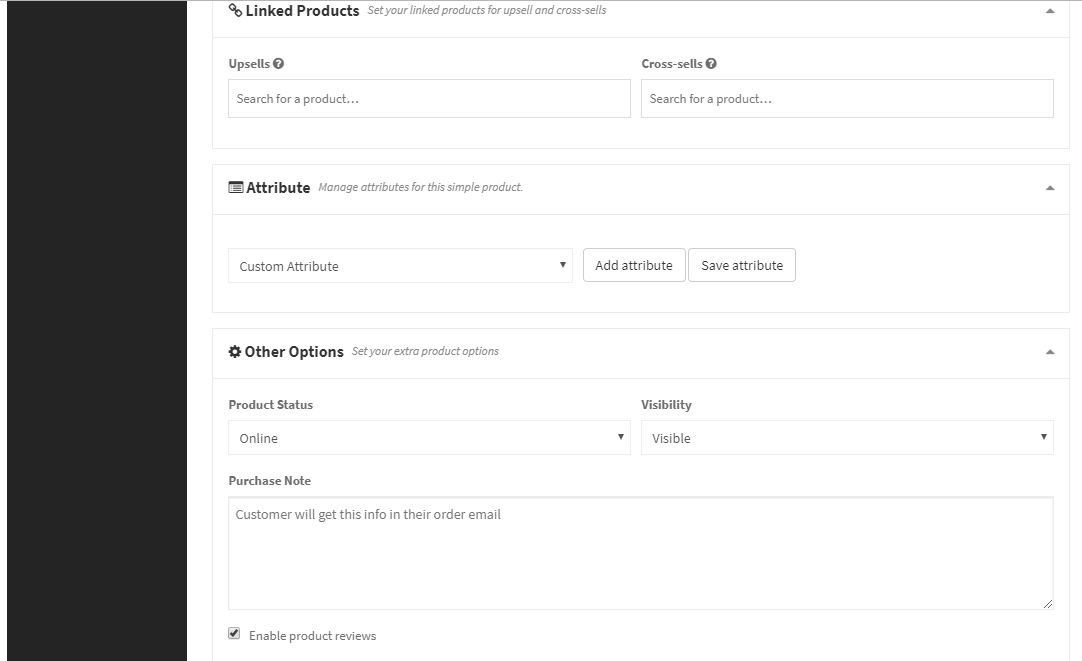Viewport: 1082px width, 661px height.
Task: Collapse the Other Options panel arrow
Action: point(1050,352)
